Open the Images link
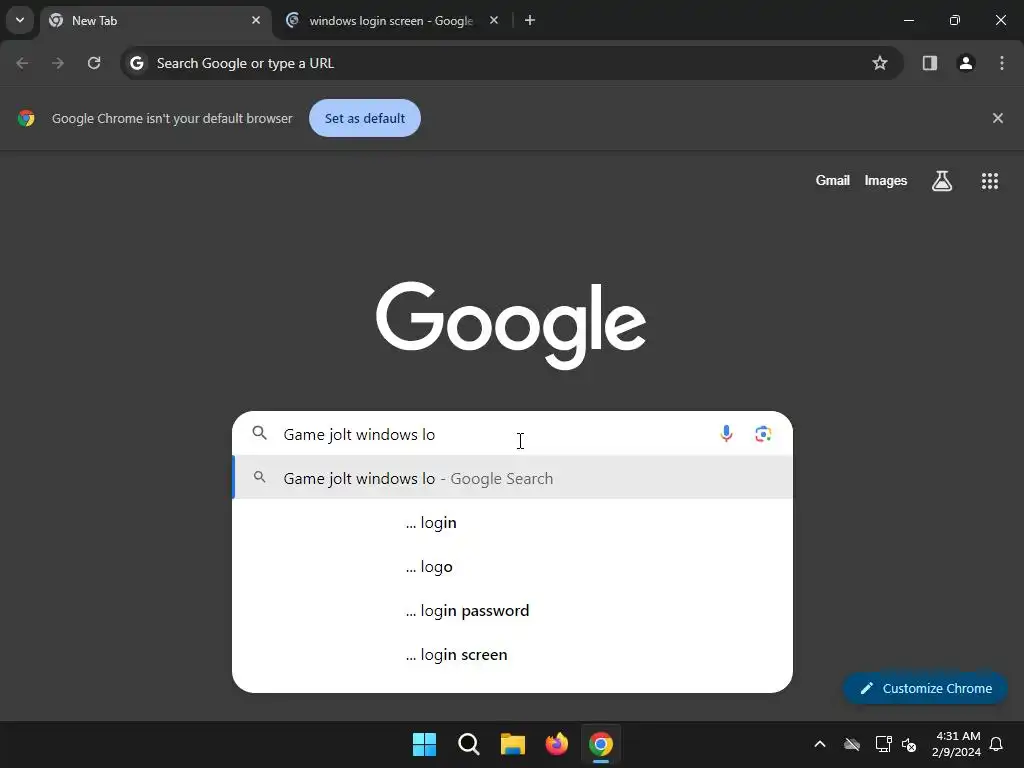Screen dimensions: 1024x768 click(886, 181)
